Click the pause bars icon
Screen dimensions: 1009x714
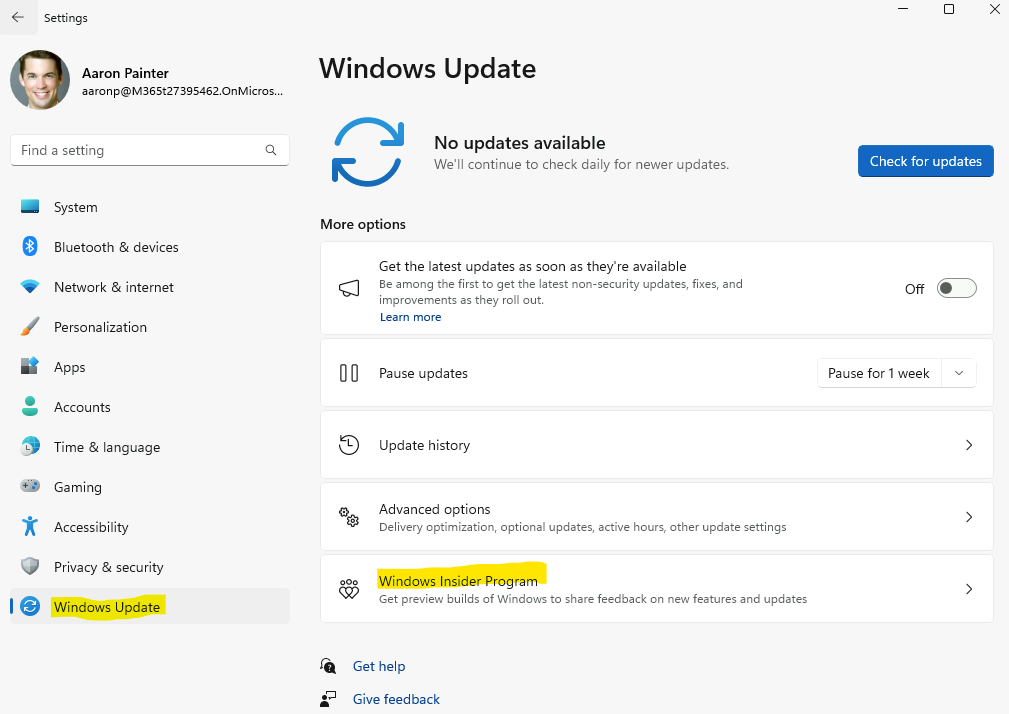[349, 373]
